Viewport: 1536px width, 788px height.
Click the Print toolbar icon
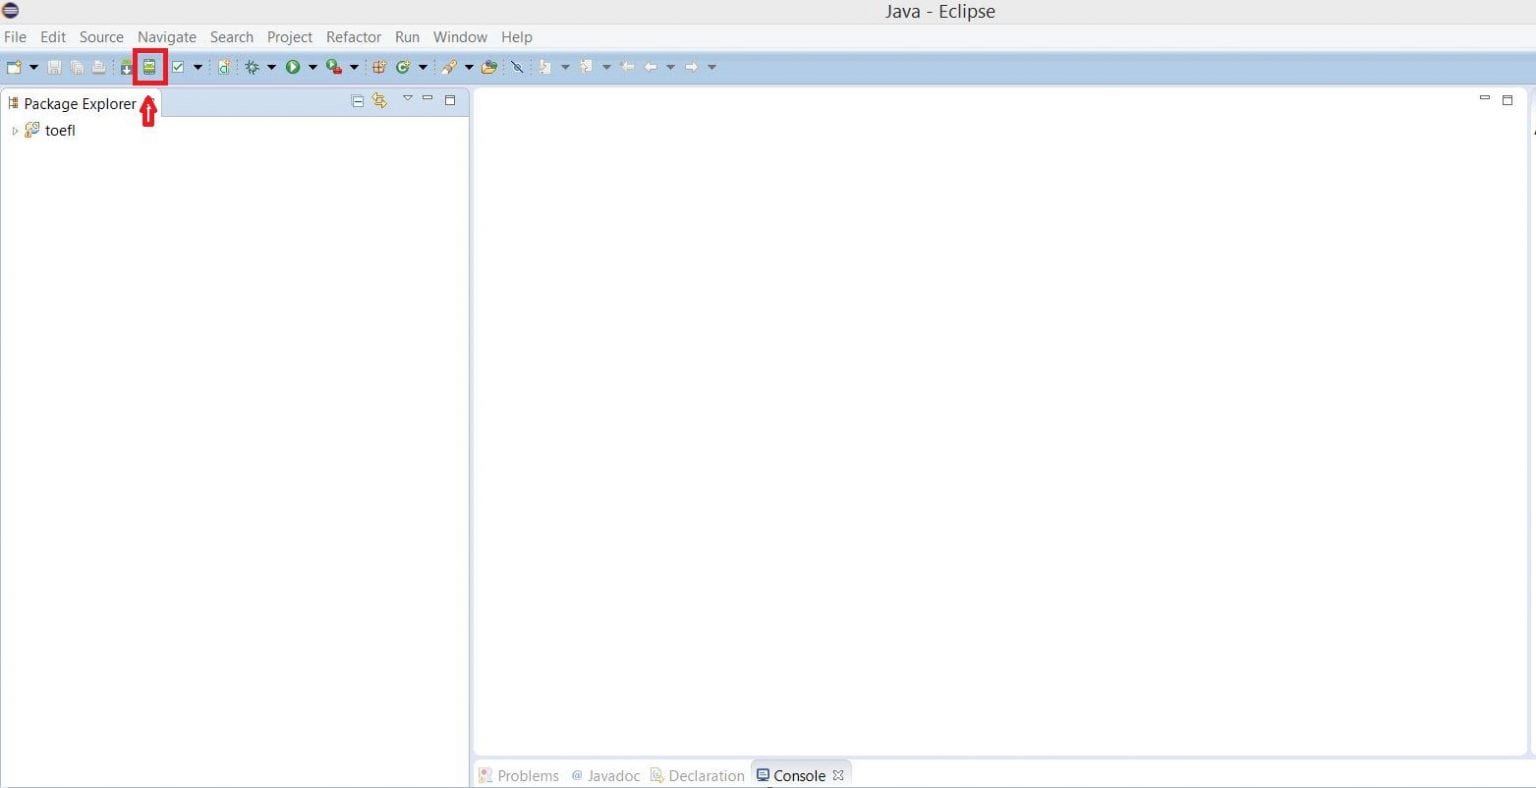coord(99,66)
